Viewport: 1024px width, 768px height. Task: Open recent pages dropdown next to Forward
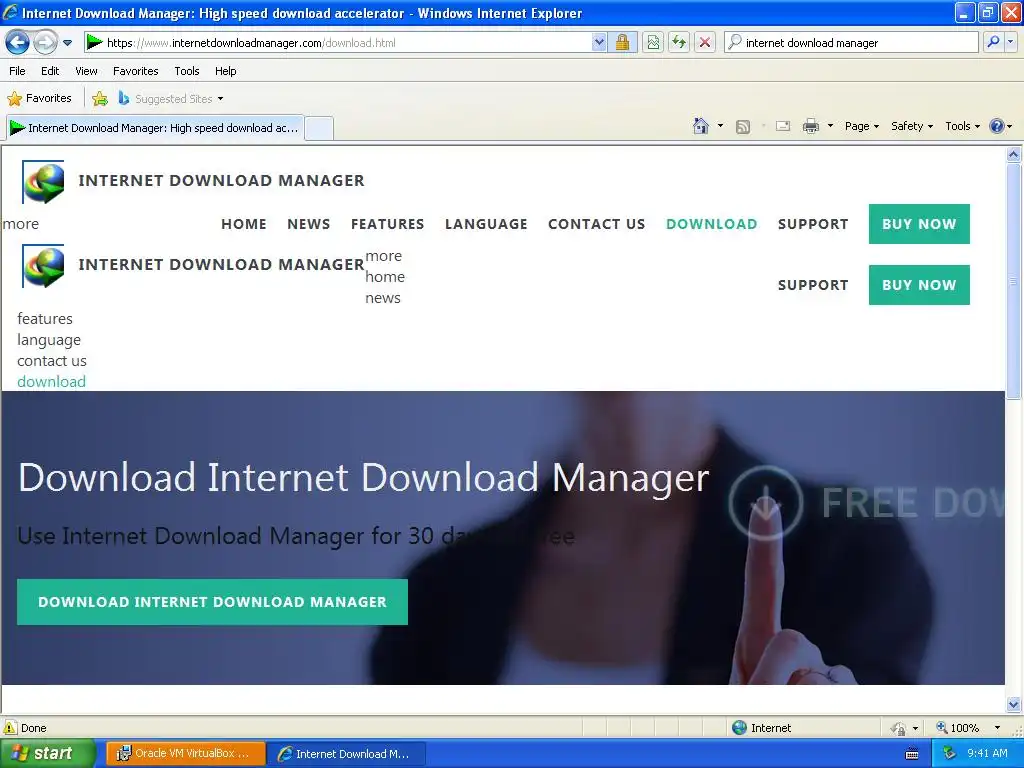pos(67,43)
